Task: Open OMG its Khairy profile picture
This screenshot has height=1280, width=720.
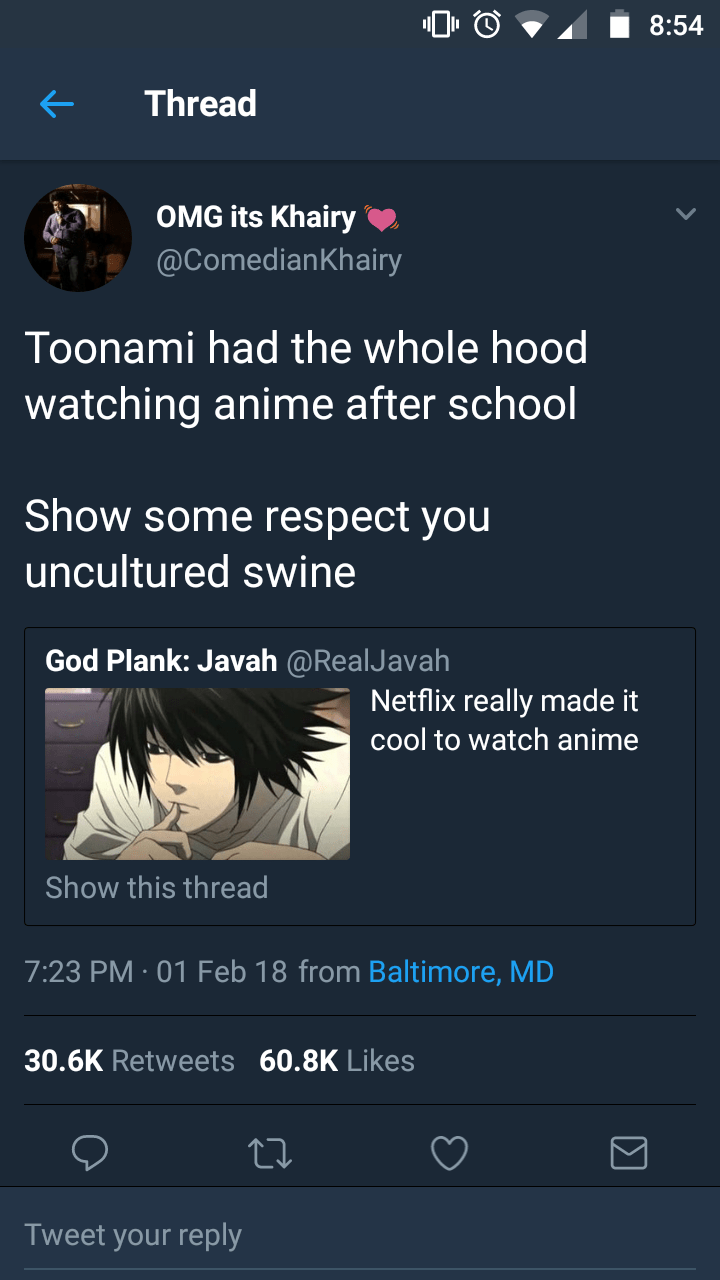Action: tap(78, 238)
